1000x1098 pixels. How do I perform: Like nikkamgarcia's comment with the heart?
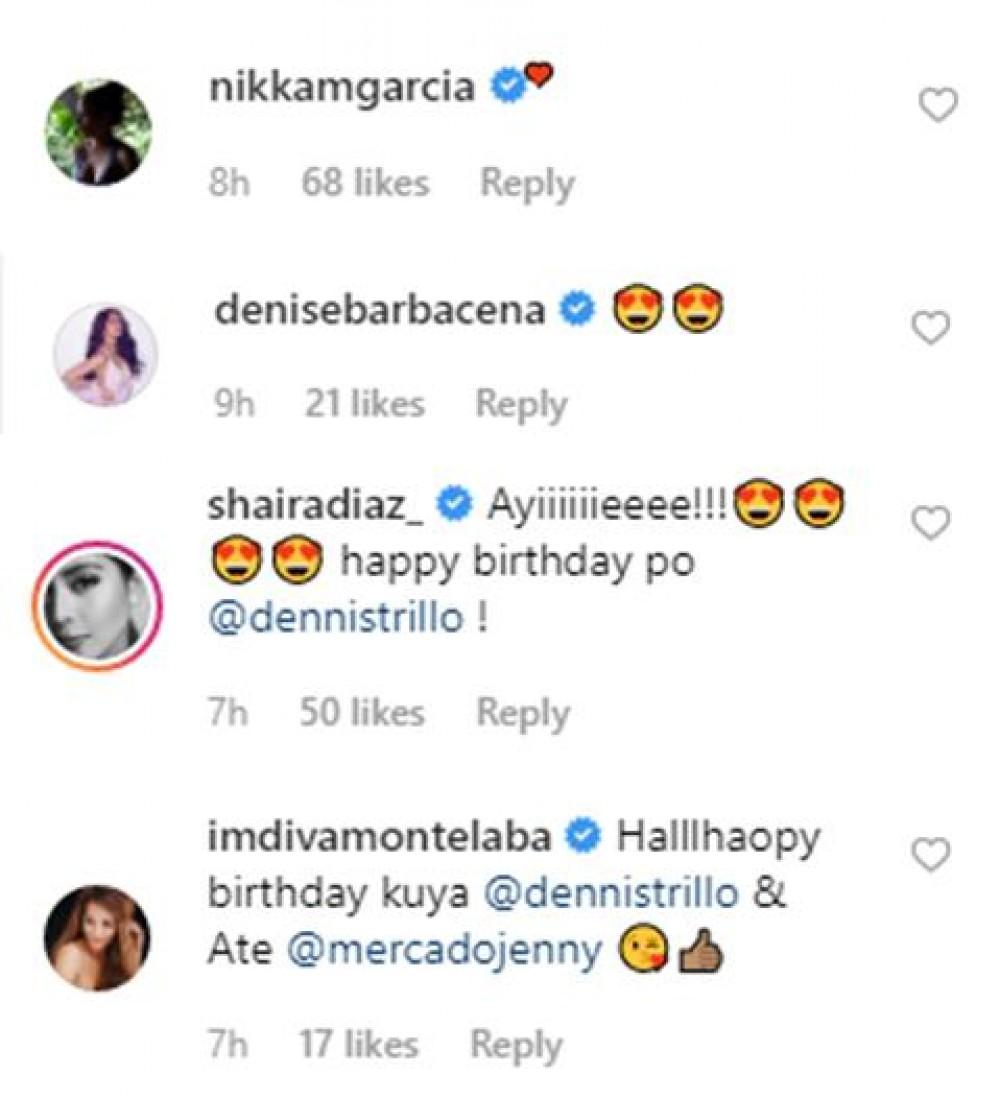click(x=938, y=105)
